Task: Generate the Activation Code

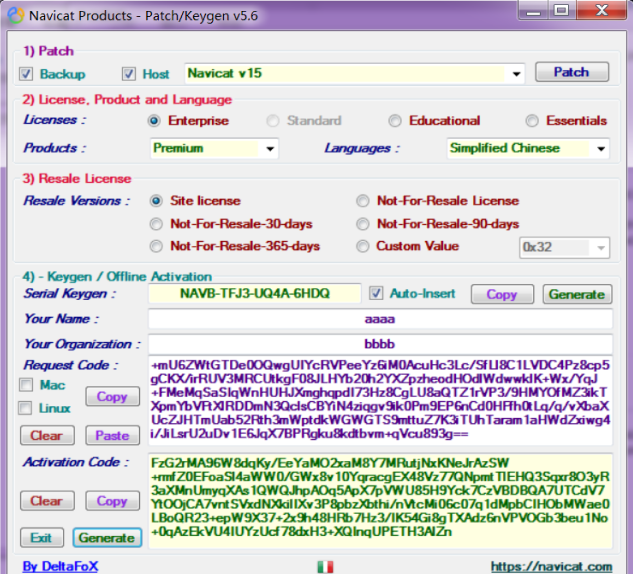Action: 107,538
